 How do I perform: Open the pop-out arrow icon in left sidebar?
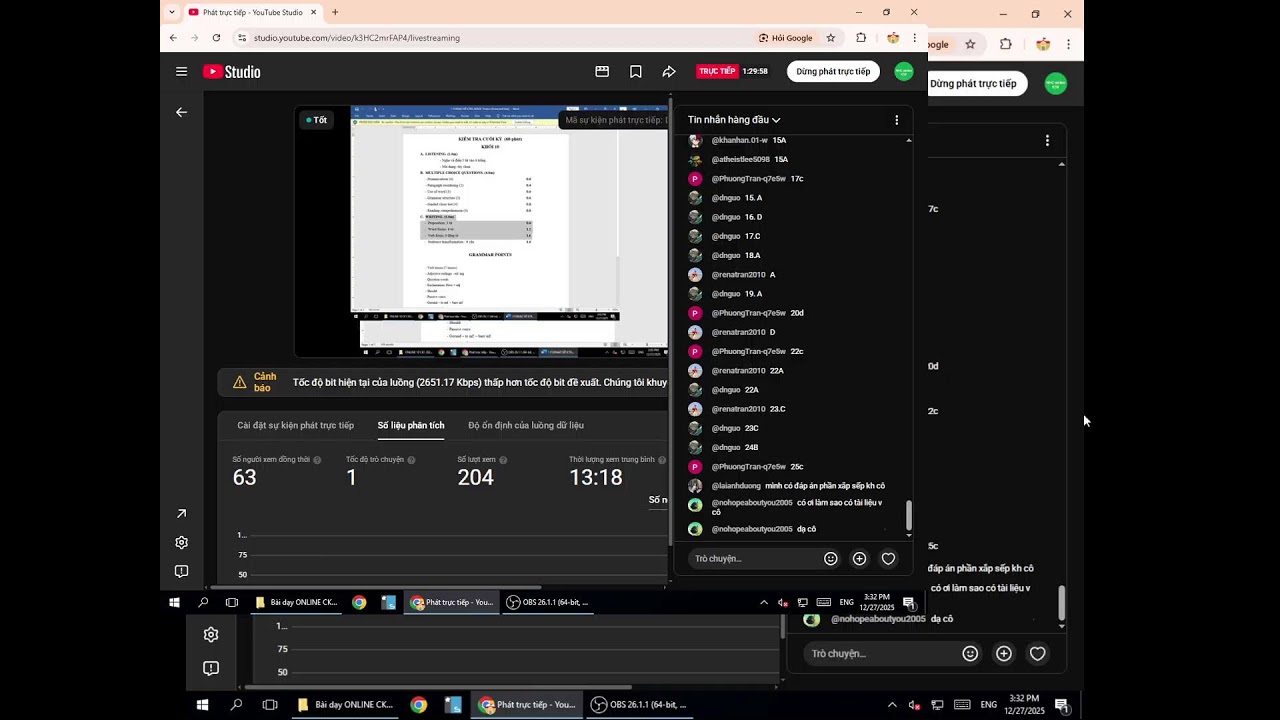181,514
